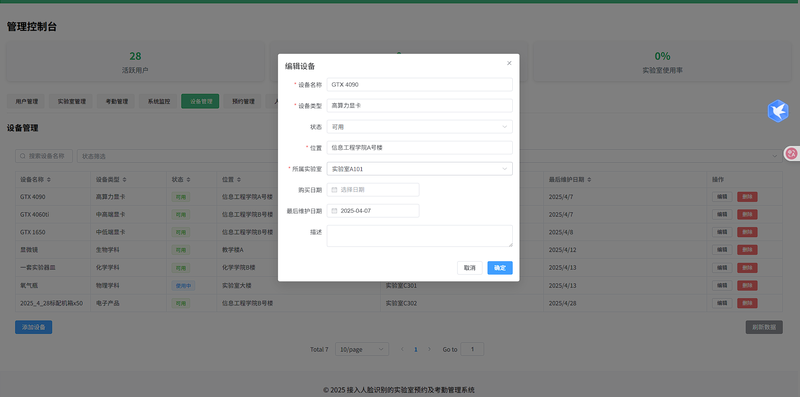Click the calendar icon in 购买日期 field

334,190
